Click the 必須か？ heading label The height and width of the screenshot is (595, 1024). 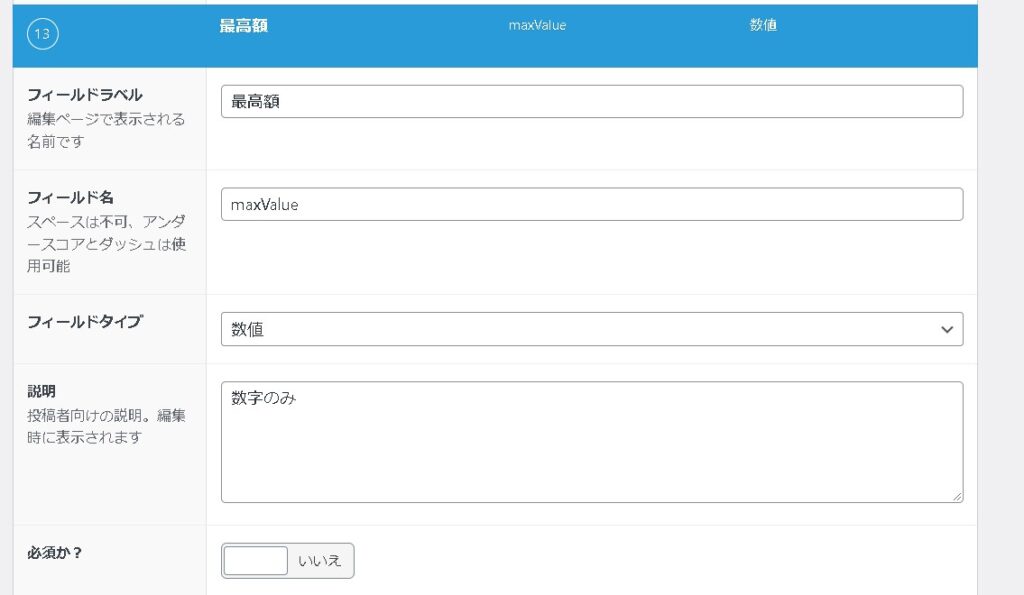pyautogui.click(x=55, y=552)
